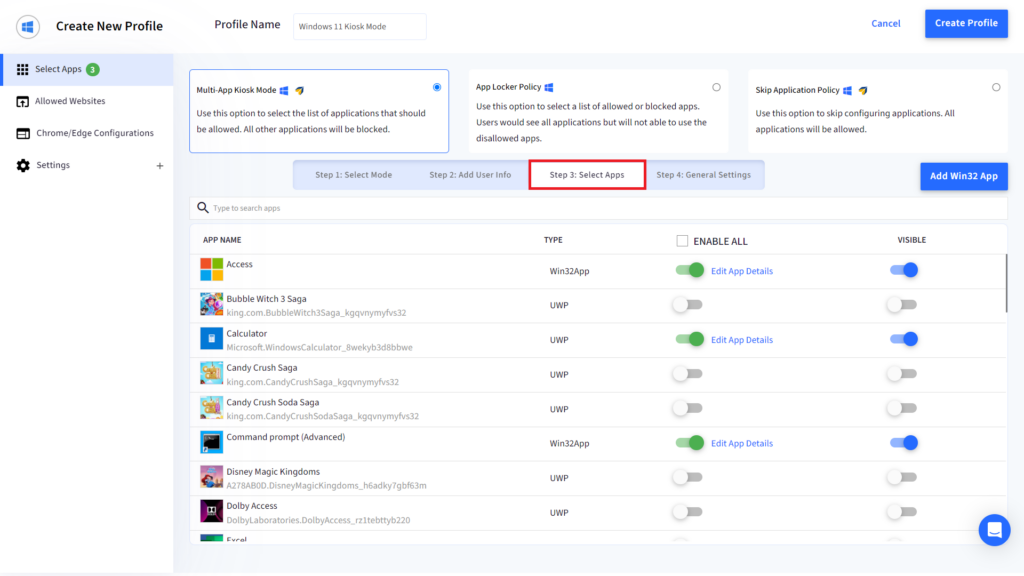Click the Calculator app icon
Screen dimensions: 1024x576
212,339
